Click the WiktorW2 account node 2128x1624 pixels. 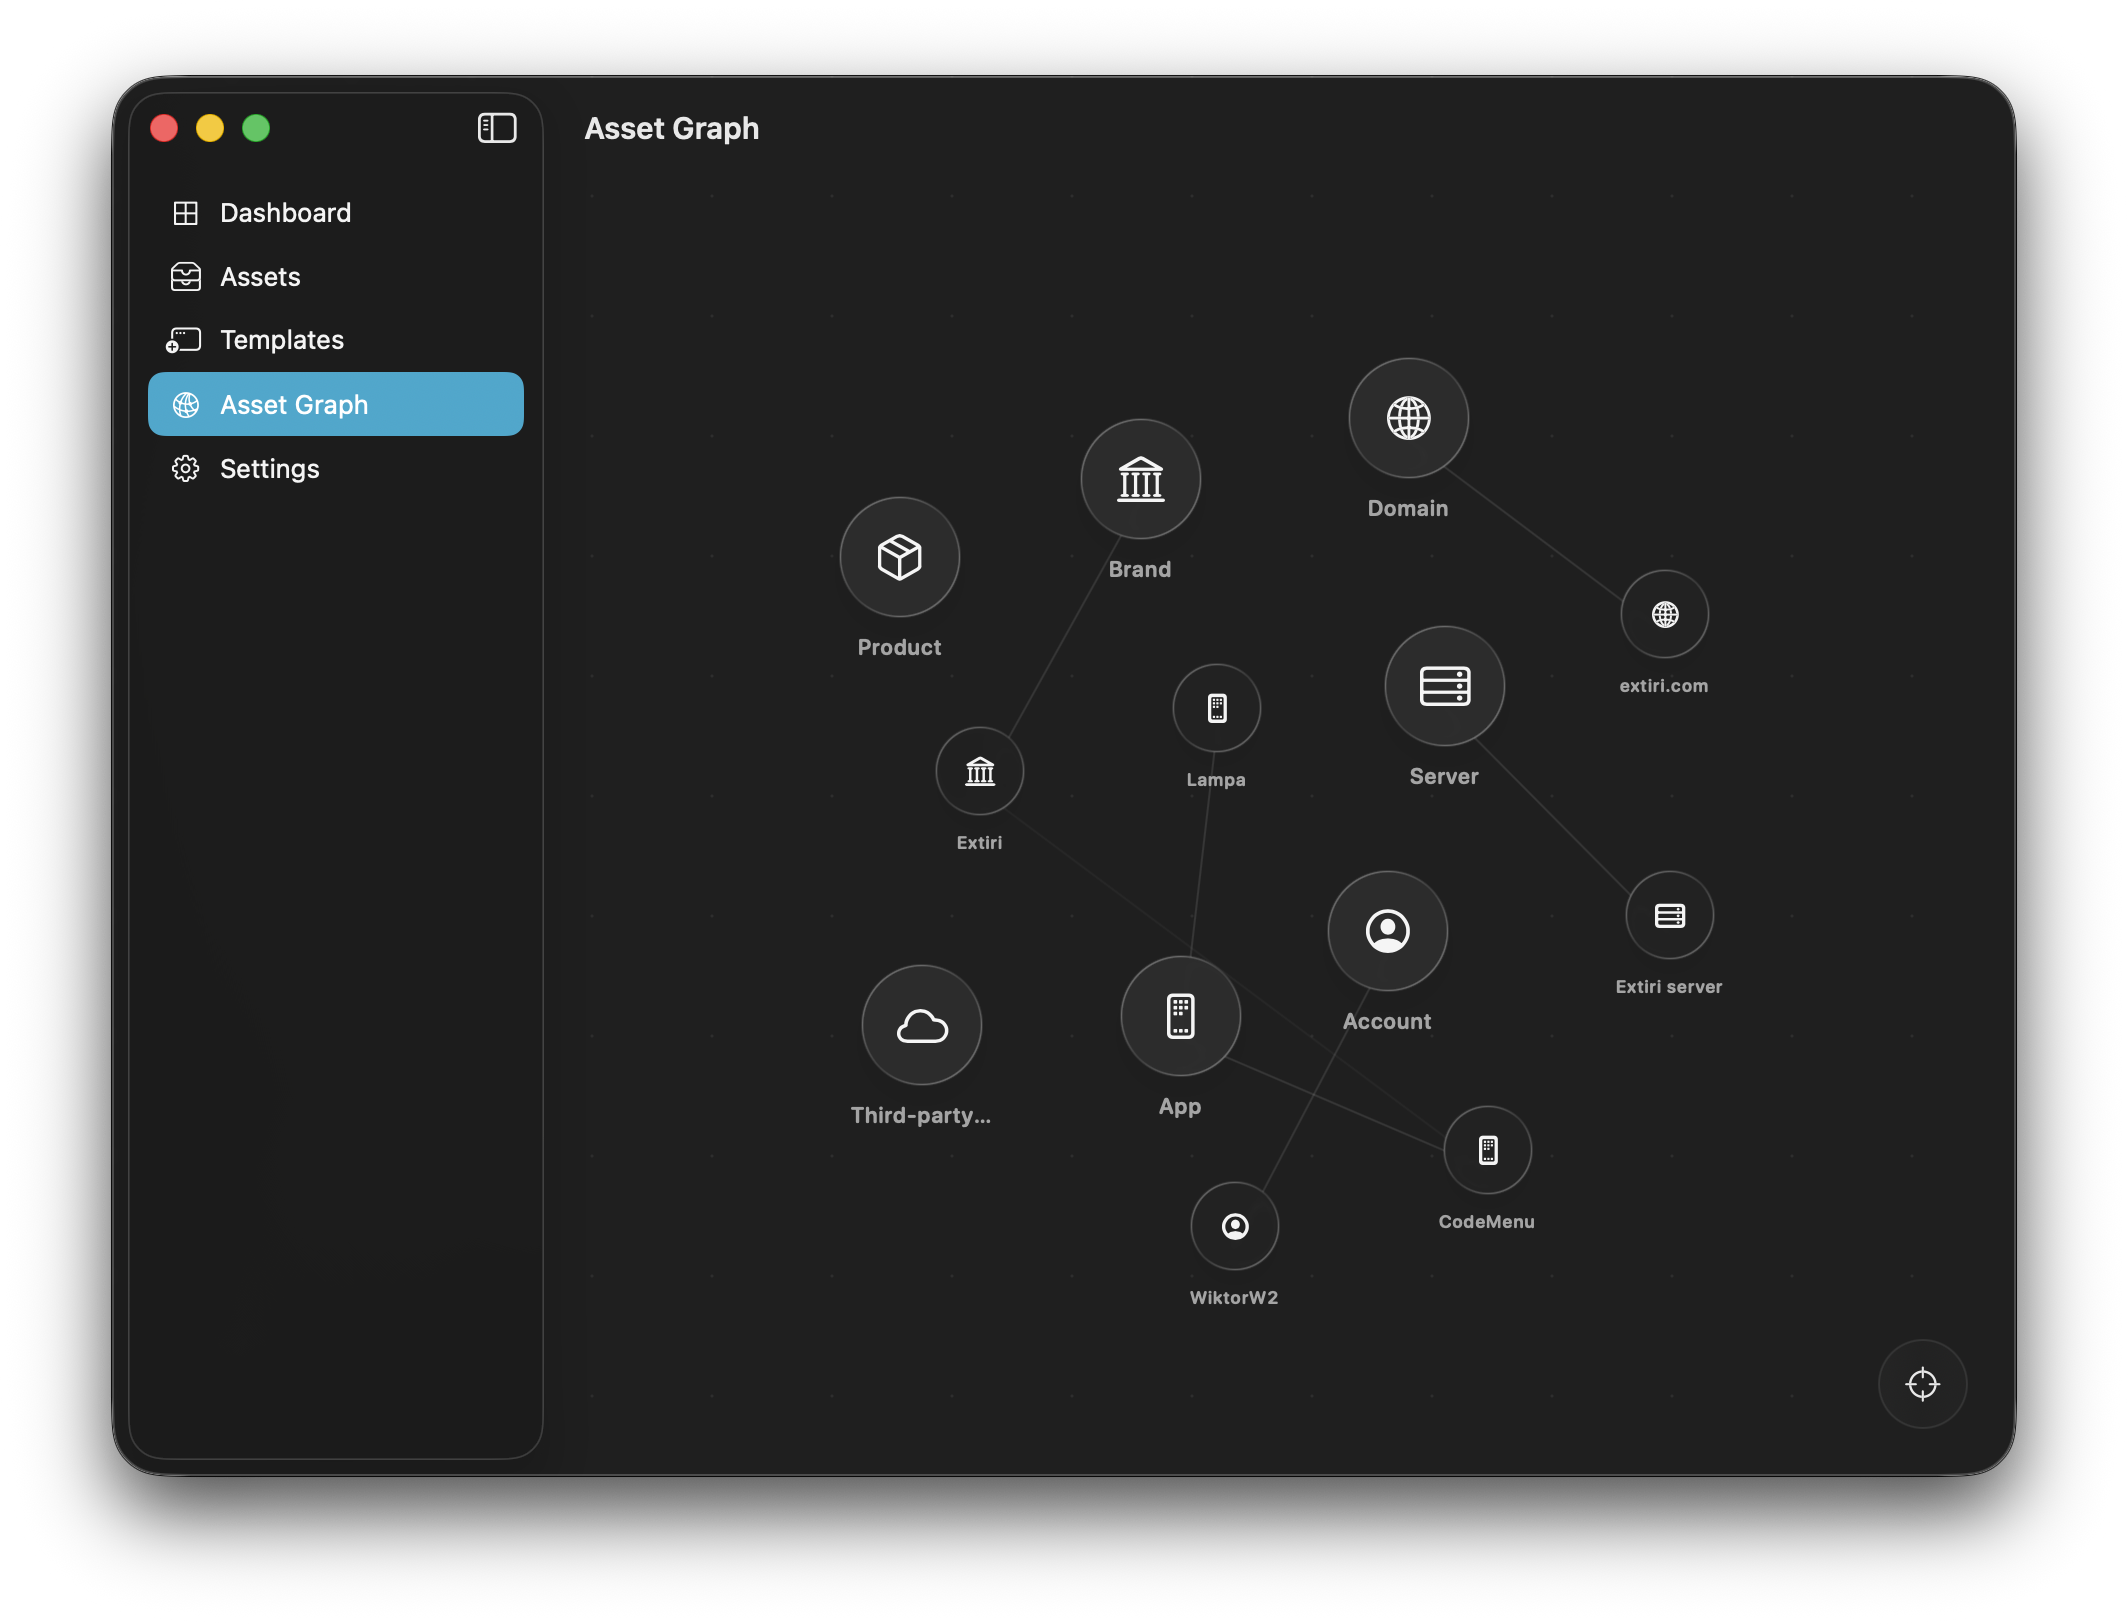pyautogui.click(x=1234, y=1226)
